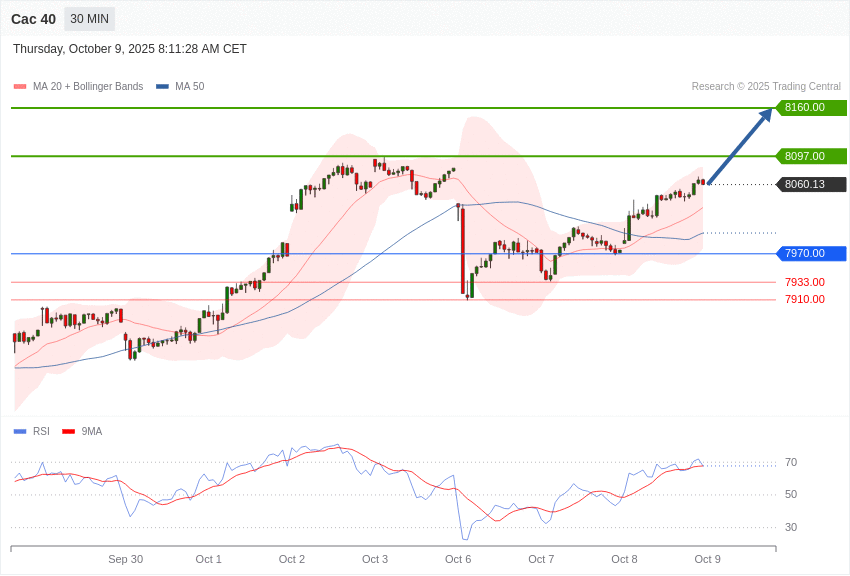850x576 pixels.
Task: Click the 9MA red legend entry
Action: click(91, 432)
